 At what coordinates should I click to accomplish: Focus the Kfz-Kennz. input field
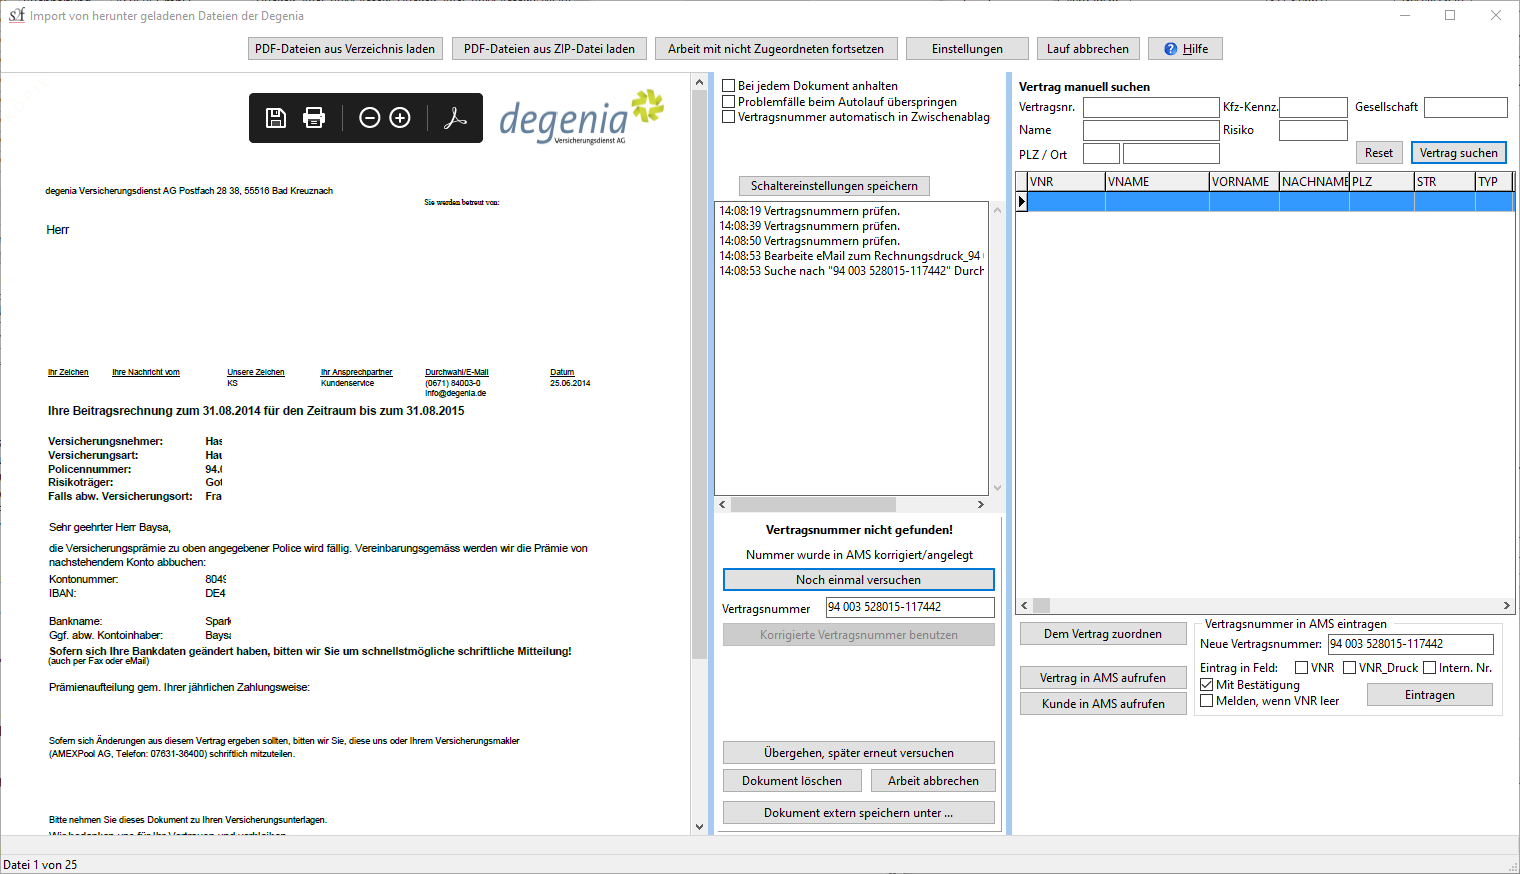pos(1313,107)
